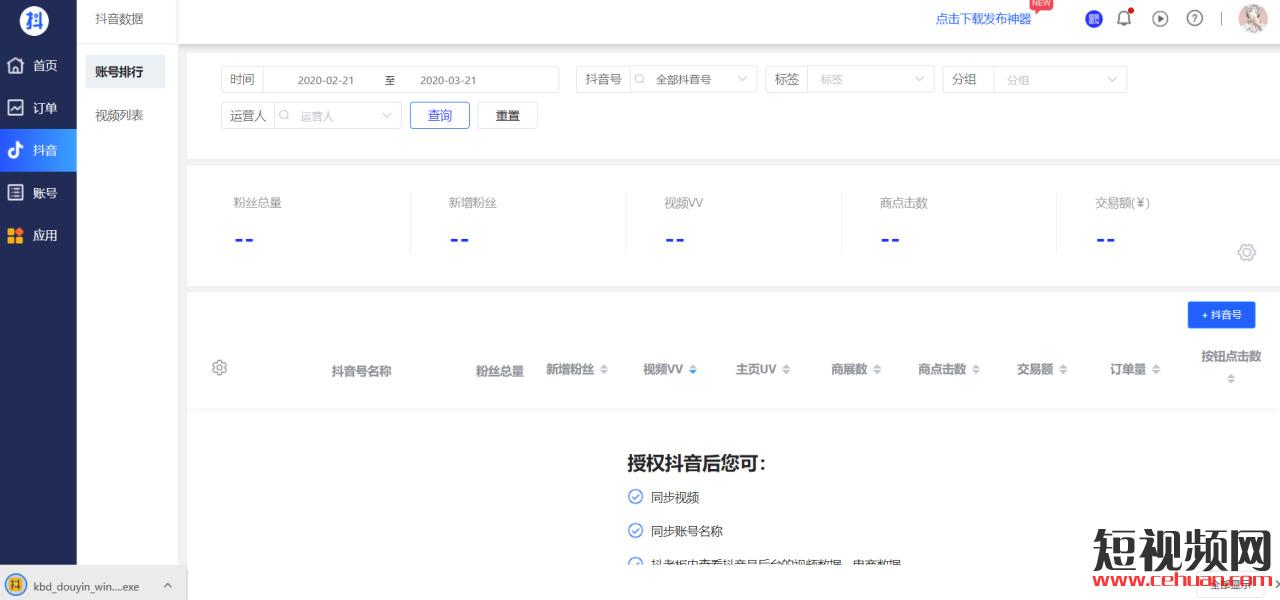Image resolution: width=1280 pixels, height=600 pixels.
Task: Open table column settings gear icon
Action: 220,368
